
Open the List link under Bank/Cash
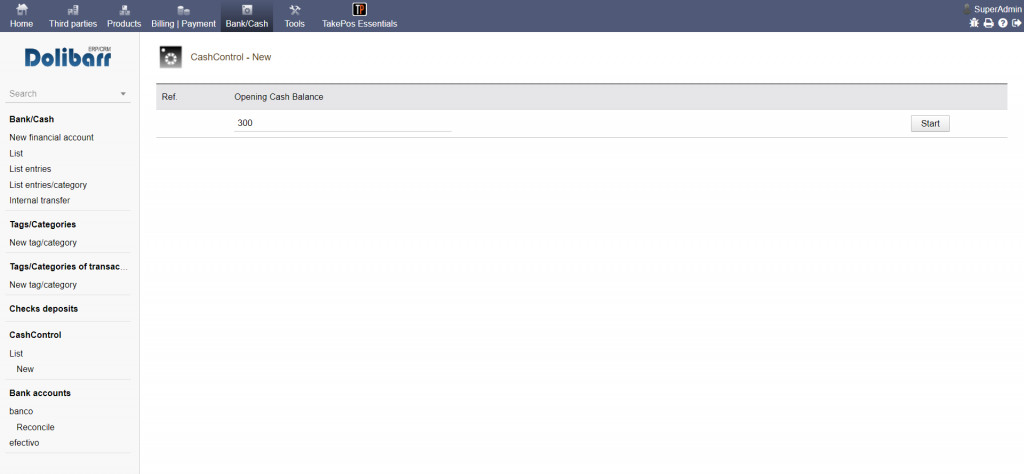coord(16,153)
